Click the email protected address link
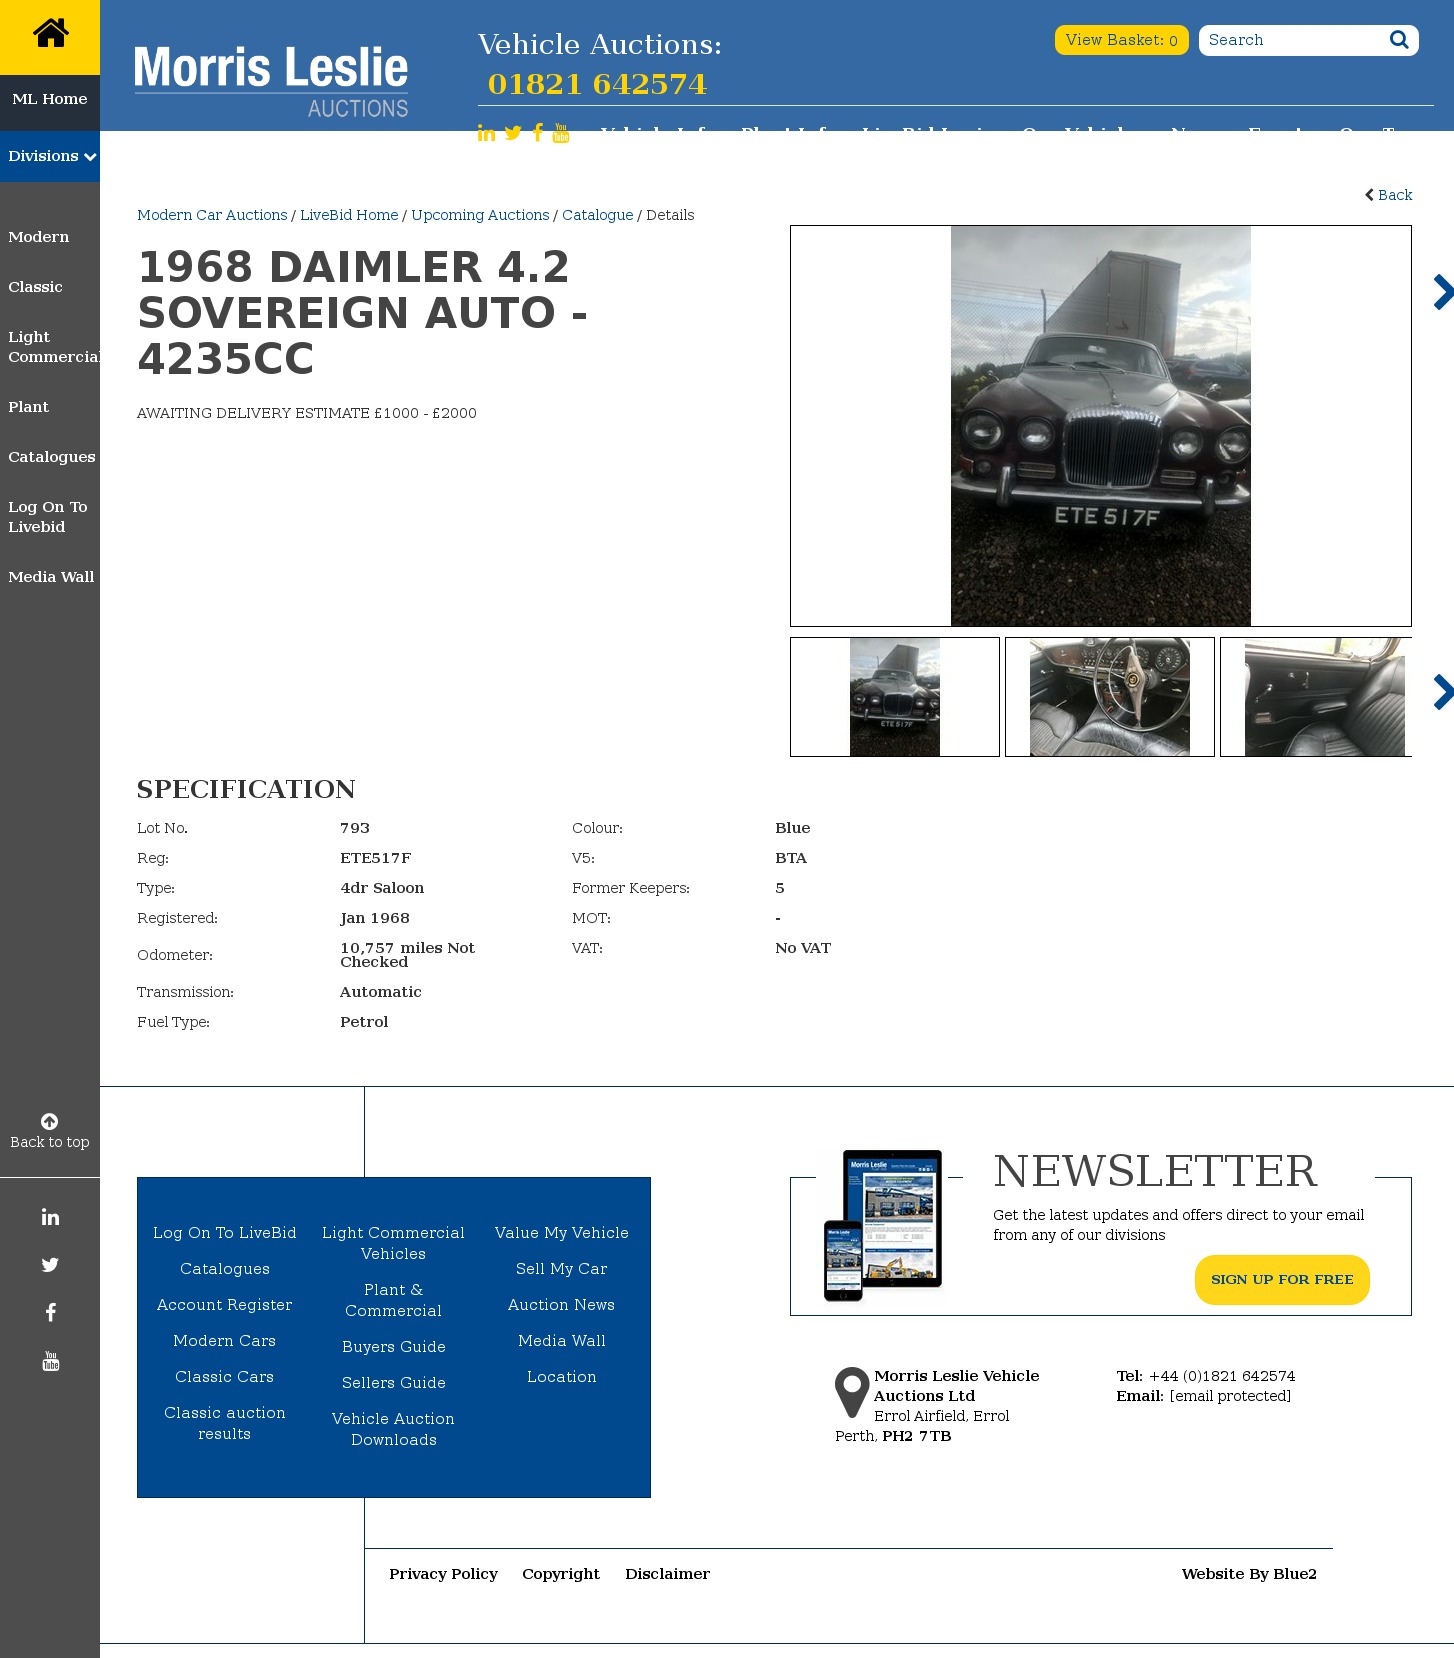1454x1658 pixels. coord(1230,1396)
